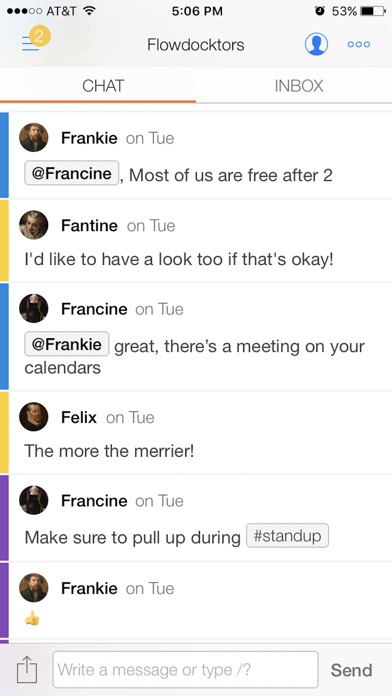
Task: Tap the @Frankie mention tag
Action: click(x=67, y=344)
